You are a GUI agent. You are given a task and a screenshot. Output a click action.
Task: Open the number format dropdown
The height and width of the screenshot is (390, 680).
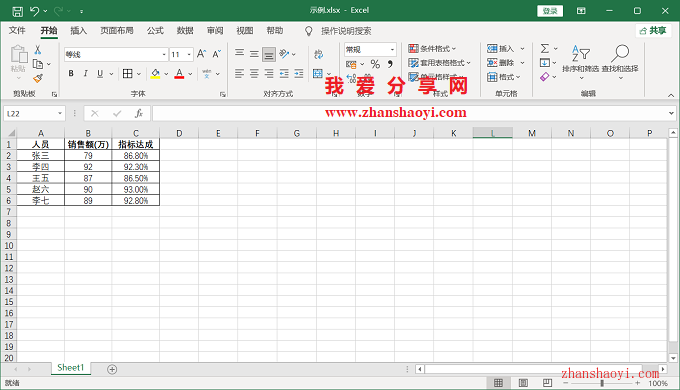[392, 49]
